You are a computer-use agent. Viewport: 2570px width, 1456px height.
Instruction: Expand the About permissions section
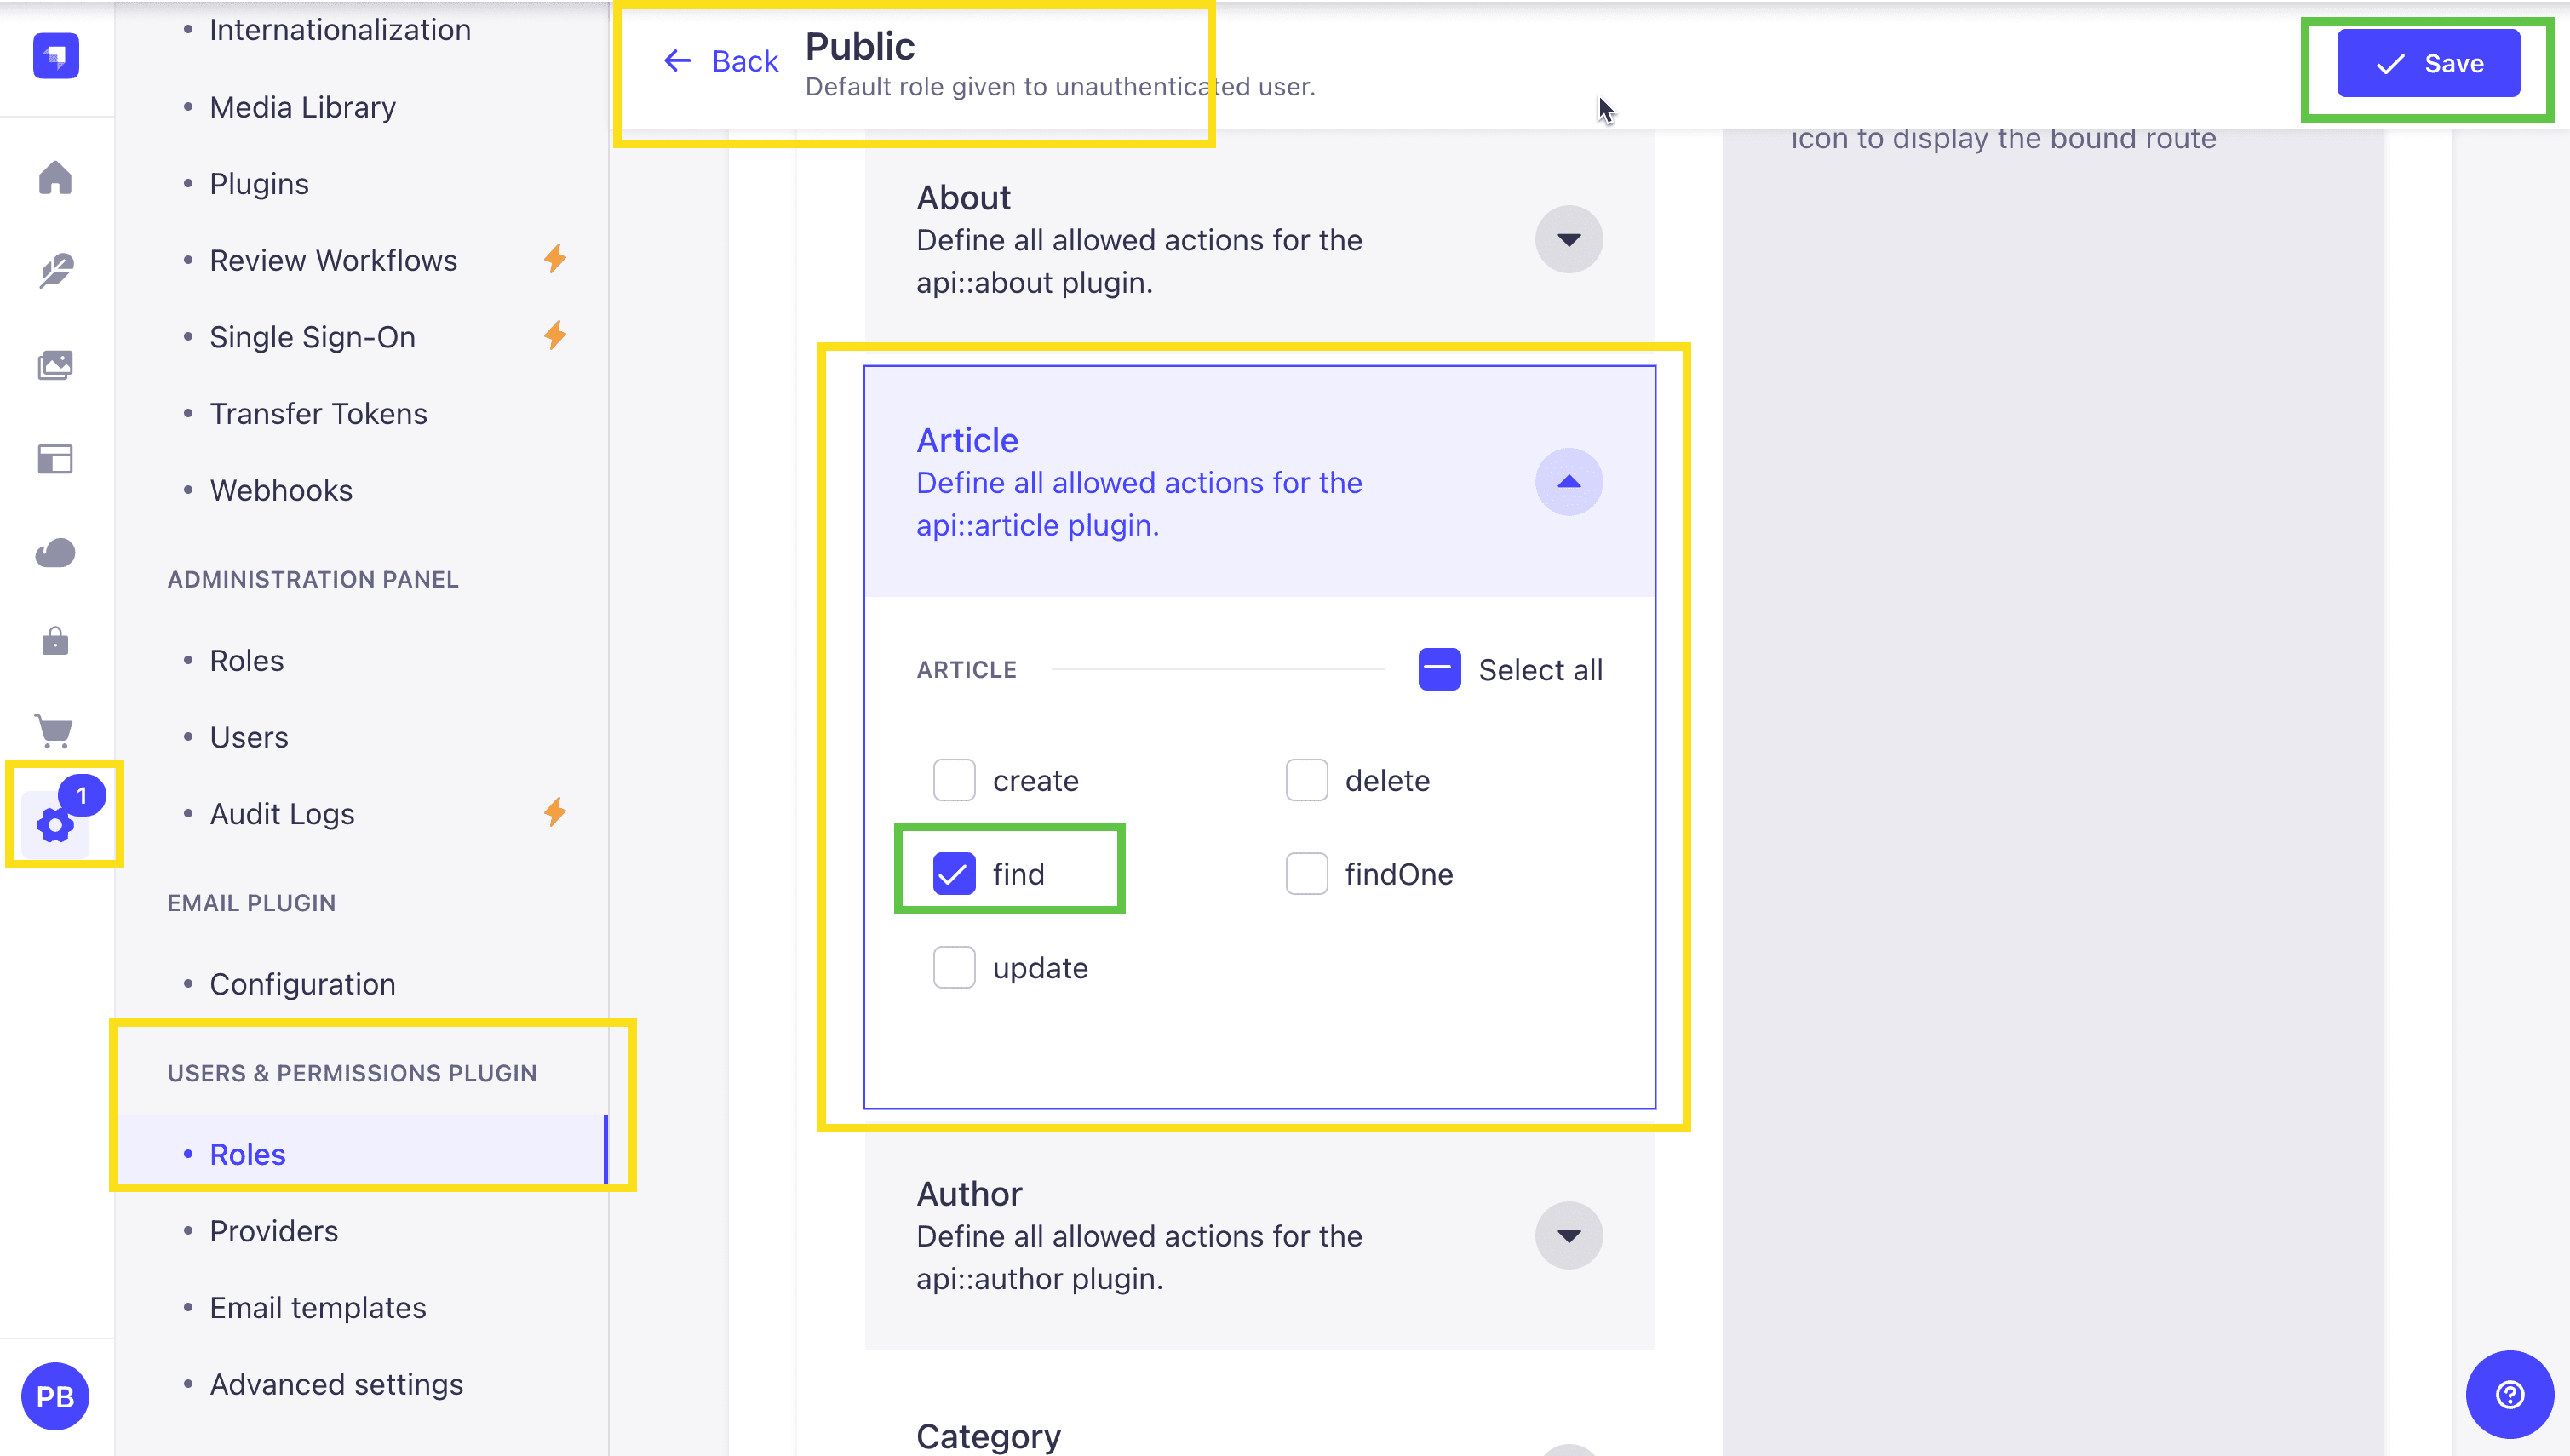pos(1569,240)
